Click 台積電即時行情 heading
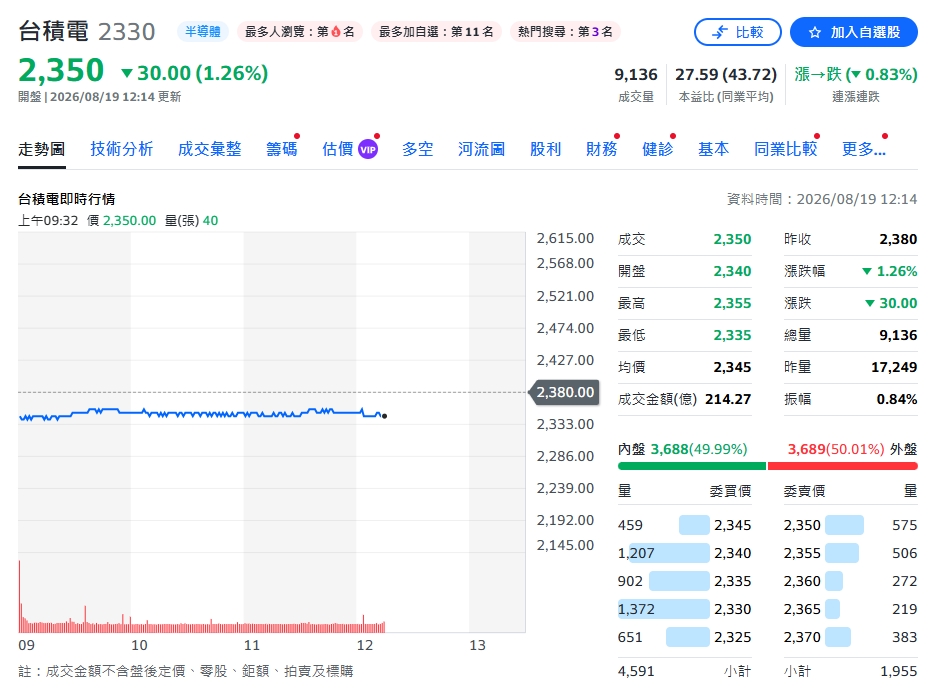The width and height of the screenshot is (934, 688). click(x=67, y=199)
